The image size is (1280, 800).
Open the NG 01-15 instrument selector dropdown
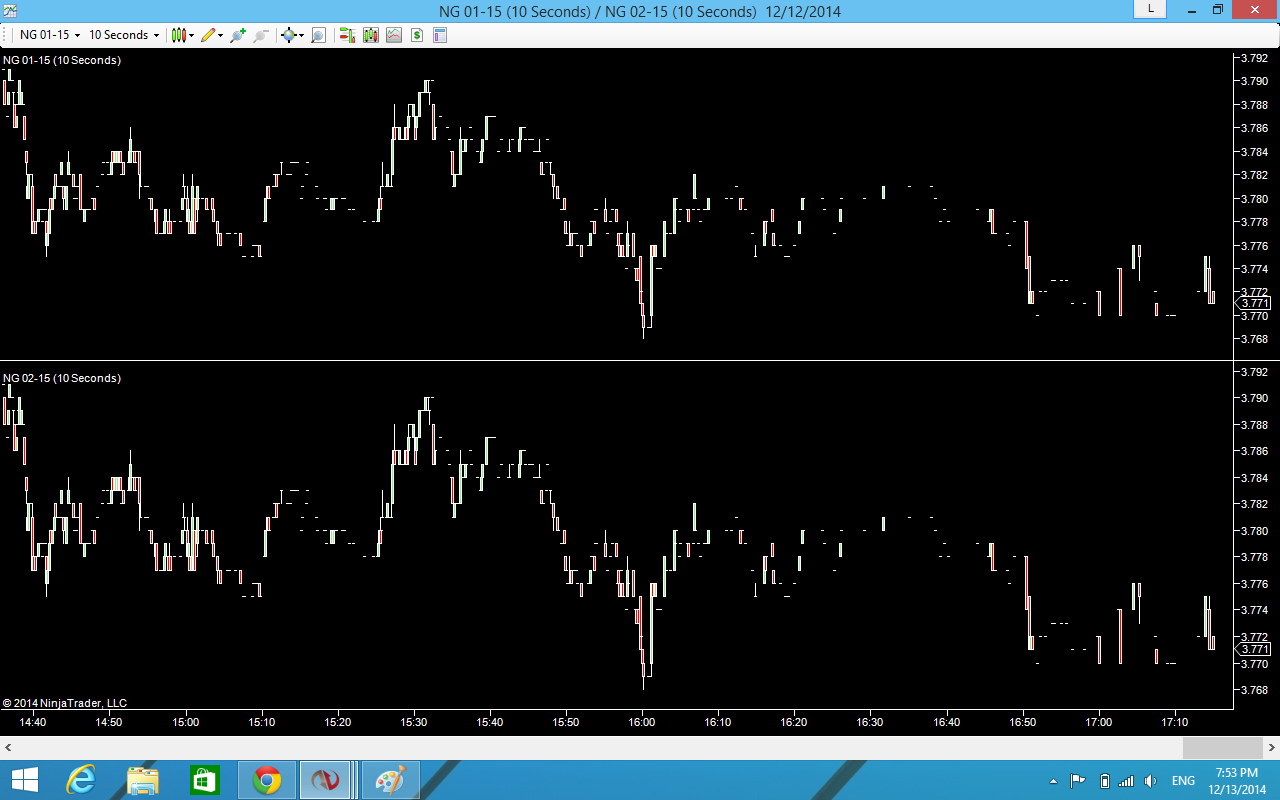coord(50,35)
